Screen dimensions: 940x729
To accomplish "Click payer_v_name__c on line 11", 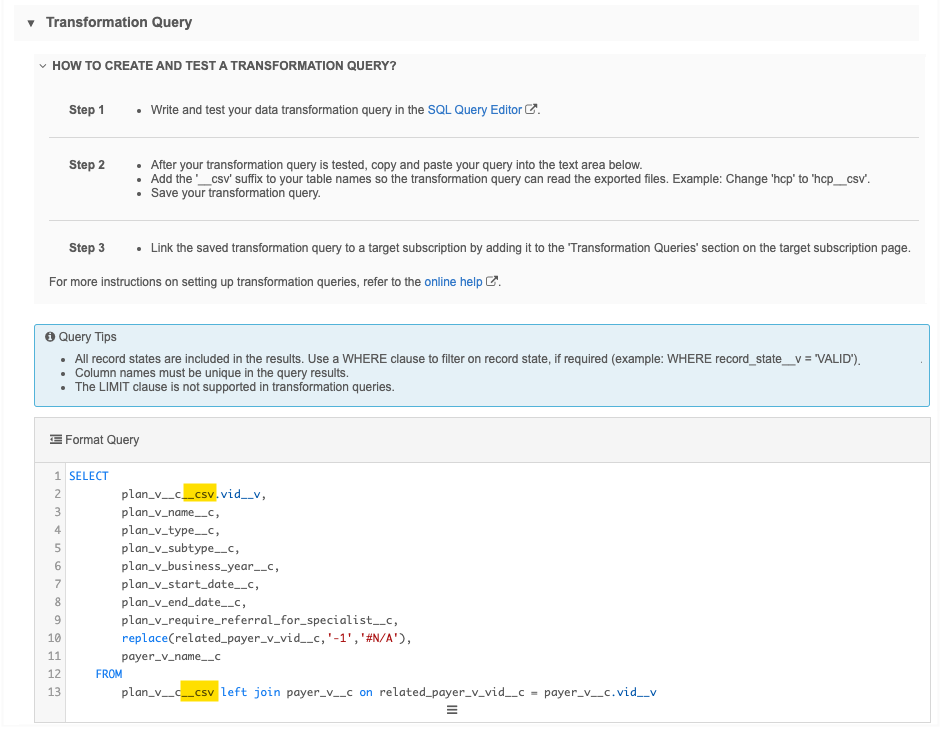I will [171, 656].
